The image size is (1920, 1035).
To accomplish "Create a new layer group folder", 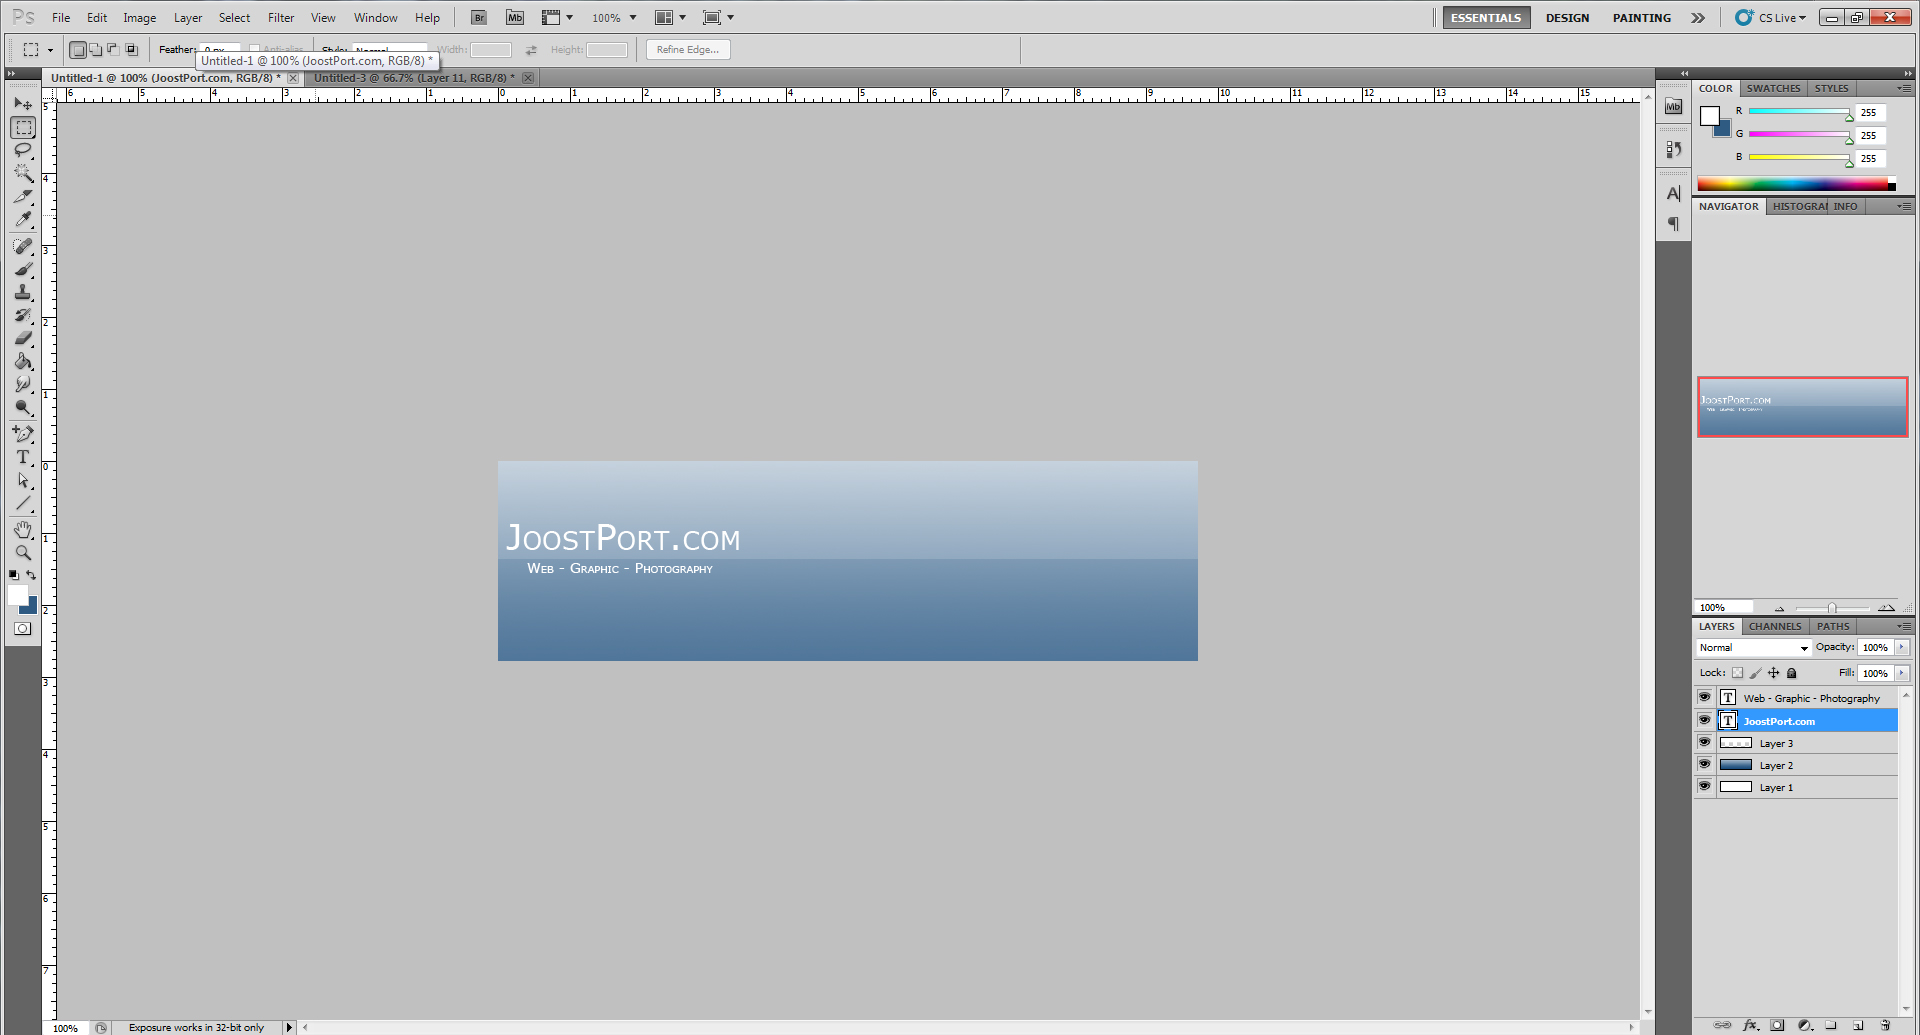I will pos(1831,1025).
